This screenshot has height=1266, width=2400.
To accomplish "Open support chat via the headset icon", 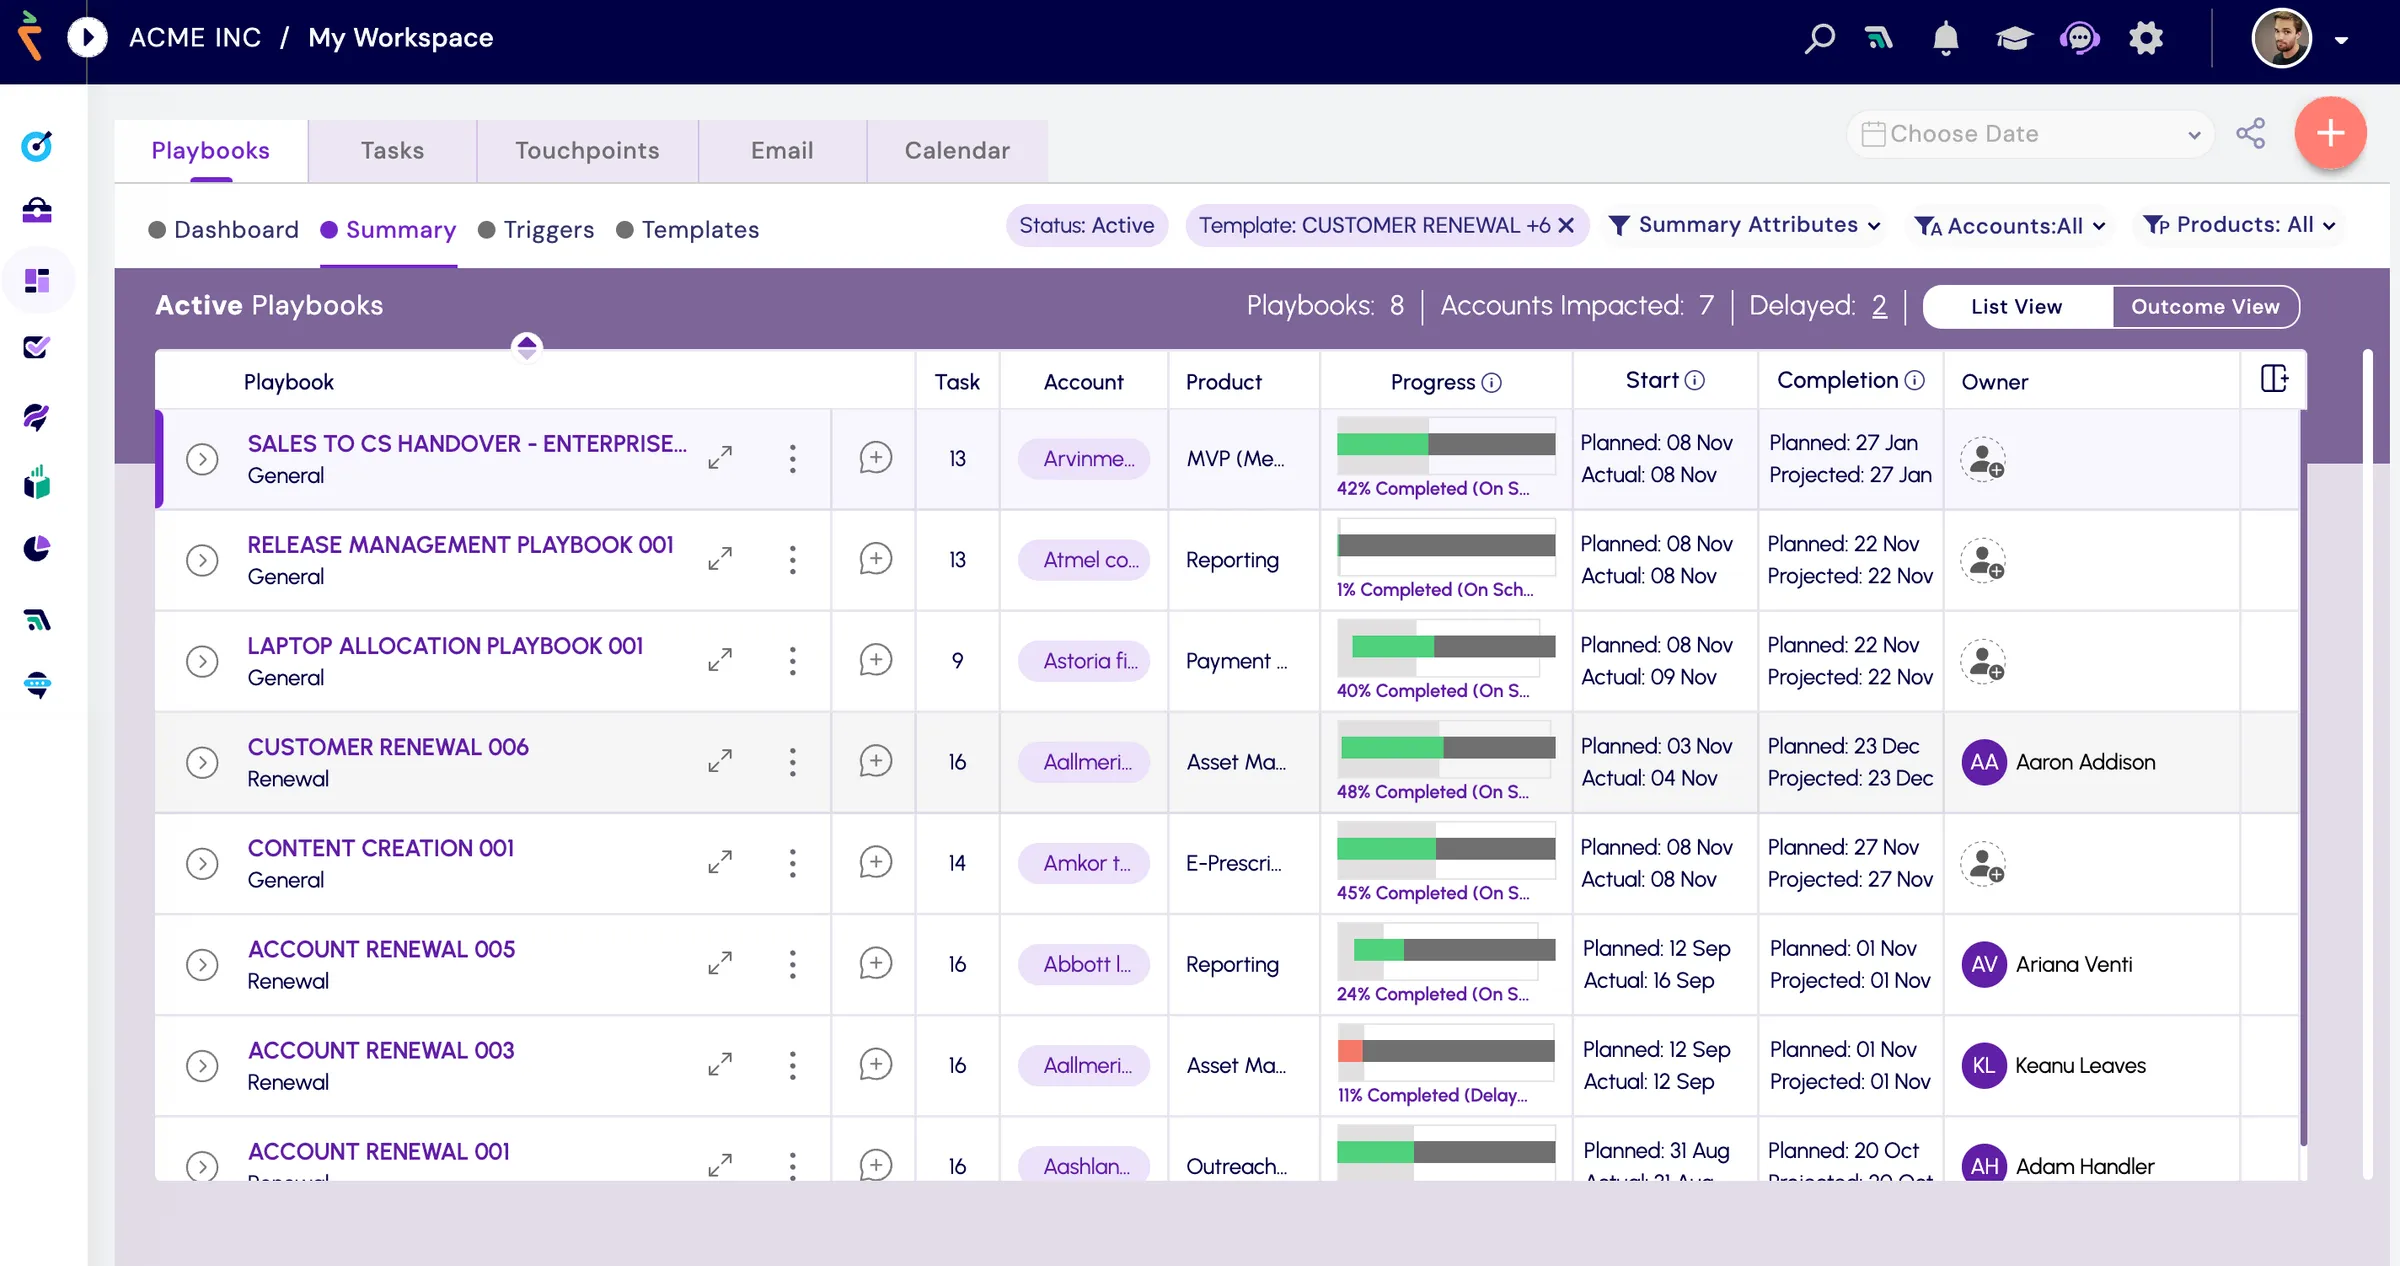I will tap(2080, 38).
